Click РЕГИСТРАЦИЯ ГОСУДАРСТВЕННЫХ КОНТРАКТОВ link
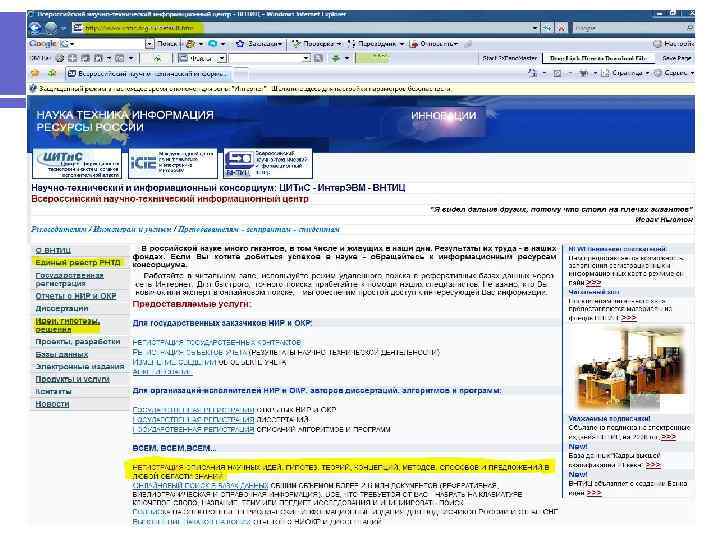Screen dimensions: 720x540 [217, 343]
